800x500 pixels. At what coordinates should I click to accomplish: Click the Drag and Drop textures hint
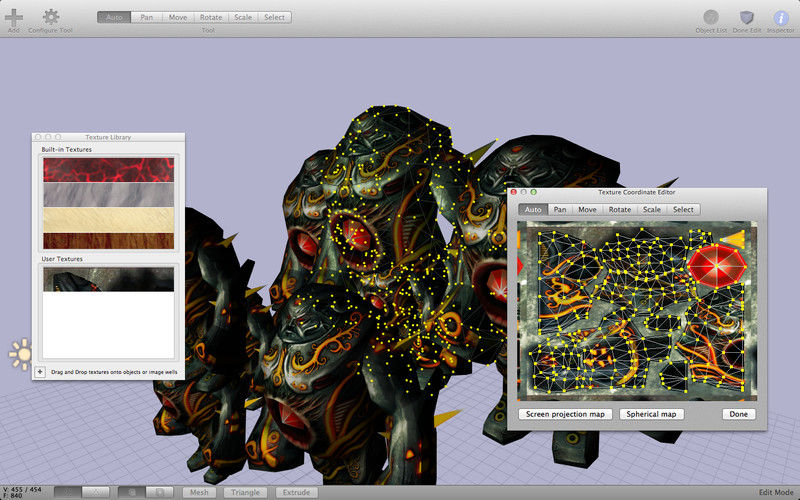click(114, 372)
